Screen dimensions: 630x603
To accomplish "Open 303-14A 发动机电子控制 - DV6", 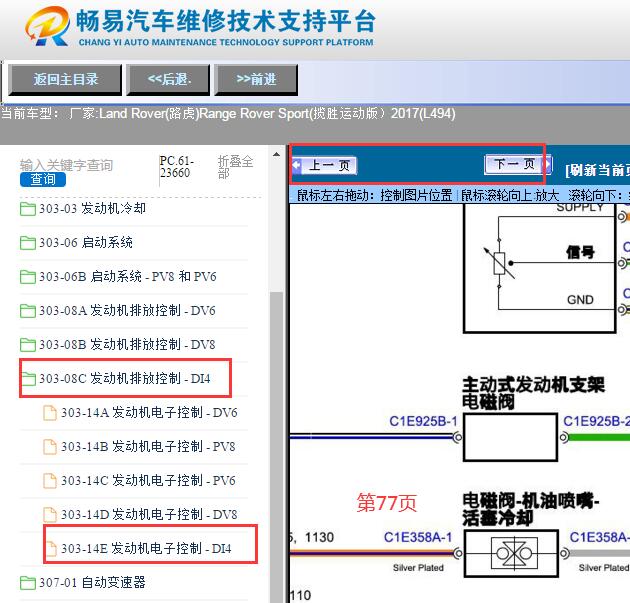I will pos(149,413).
